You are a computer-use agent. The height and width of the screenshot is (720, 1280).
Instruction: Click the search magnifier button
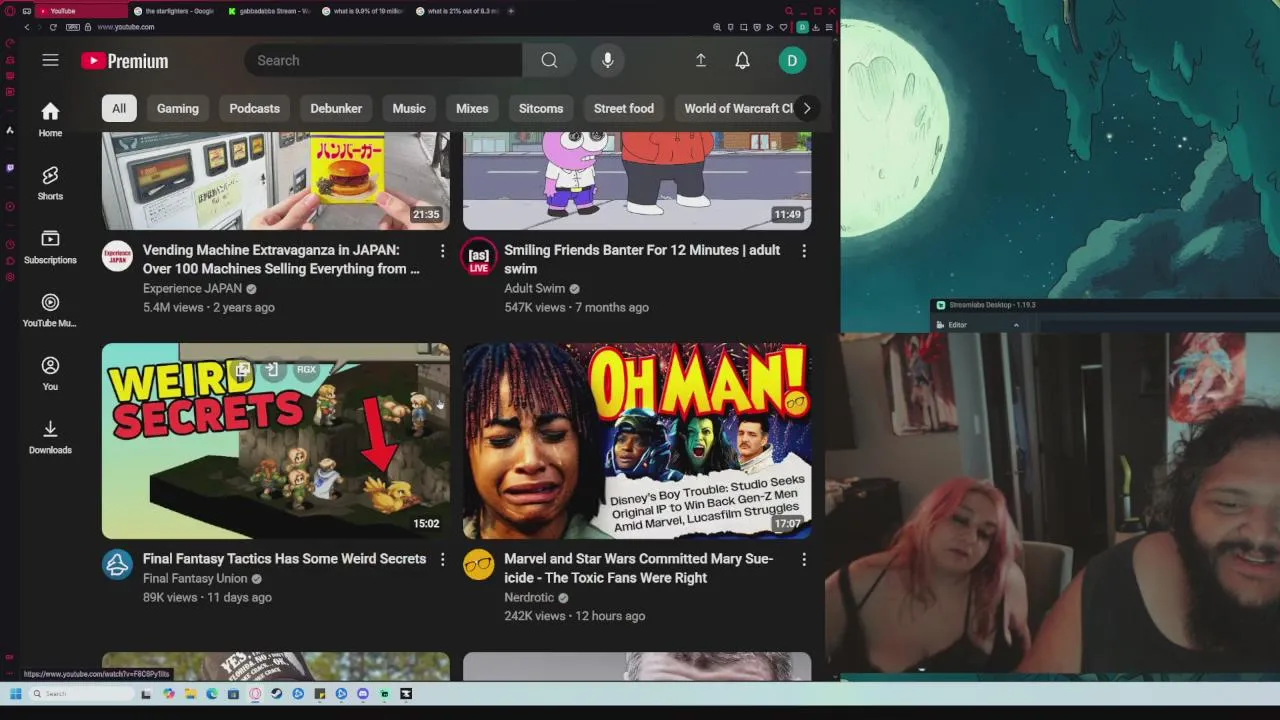tap(549, 60)
